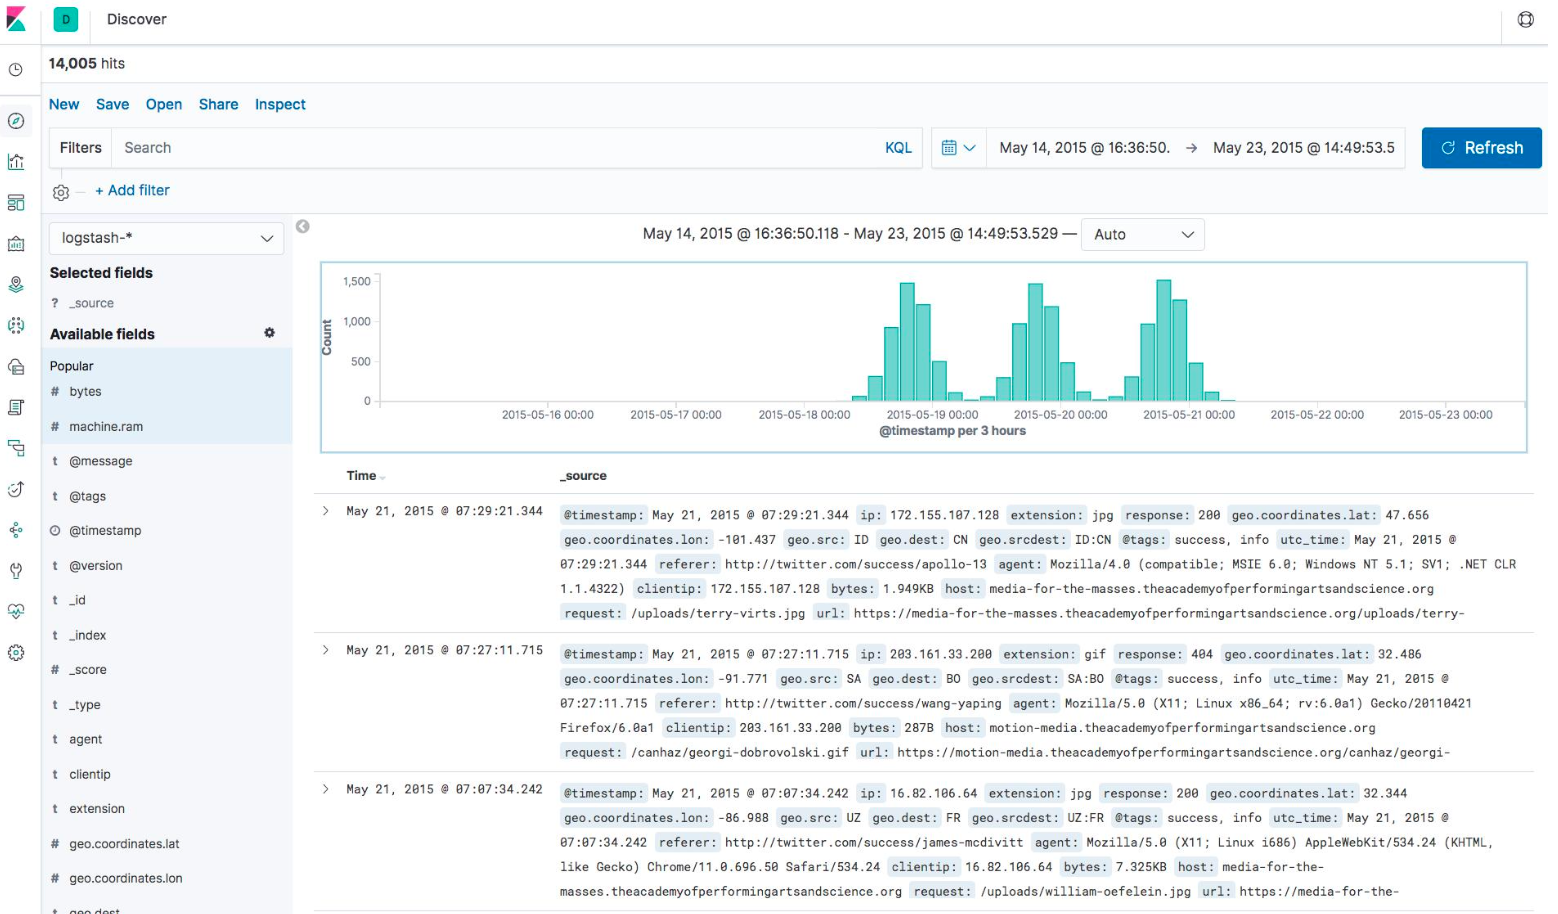
Task: Open filter options gear next to Add filter
Action: coord(61,192)
